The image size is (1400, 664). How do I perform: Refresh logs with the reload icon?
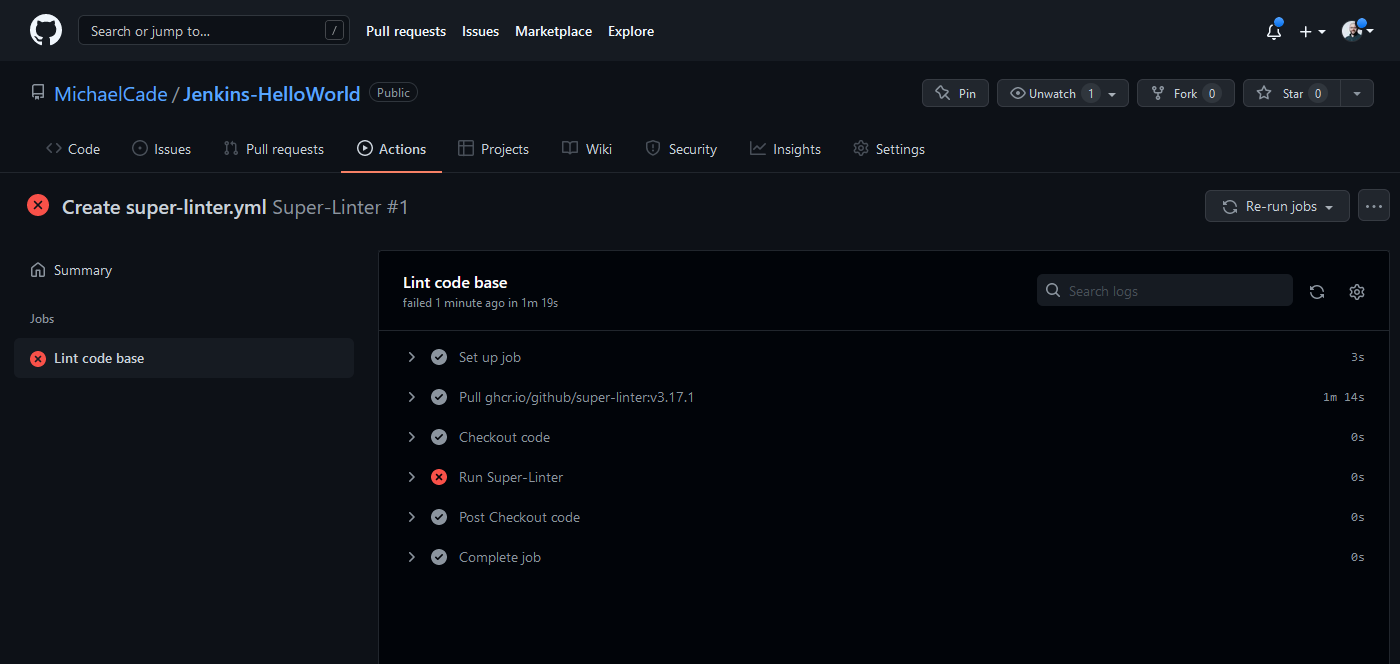coord(1317,292)
